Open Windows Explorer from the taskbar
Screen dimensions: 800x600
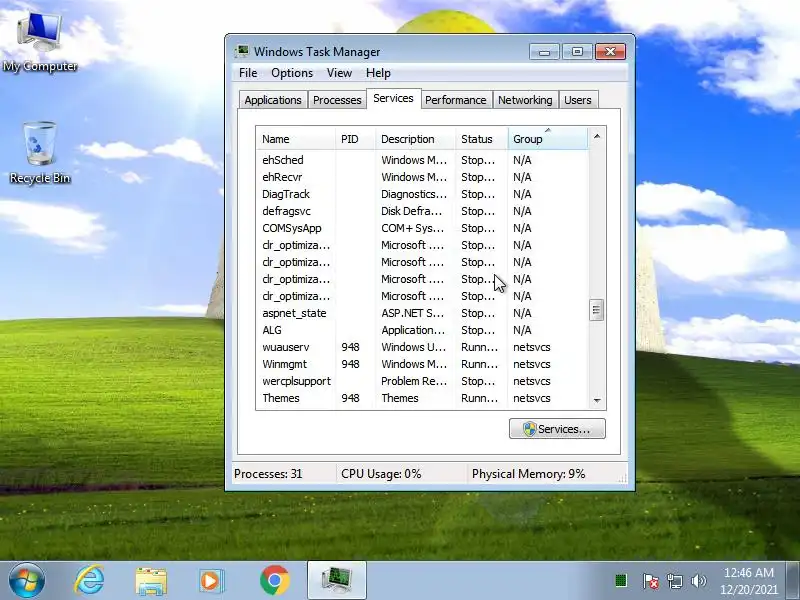[x=151, y=581]
